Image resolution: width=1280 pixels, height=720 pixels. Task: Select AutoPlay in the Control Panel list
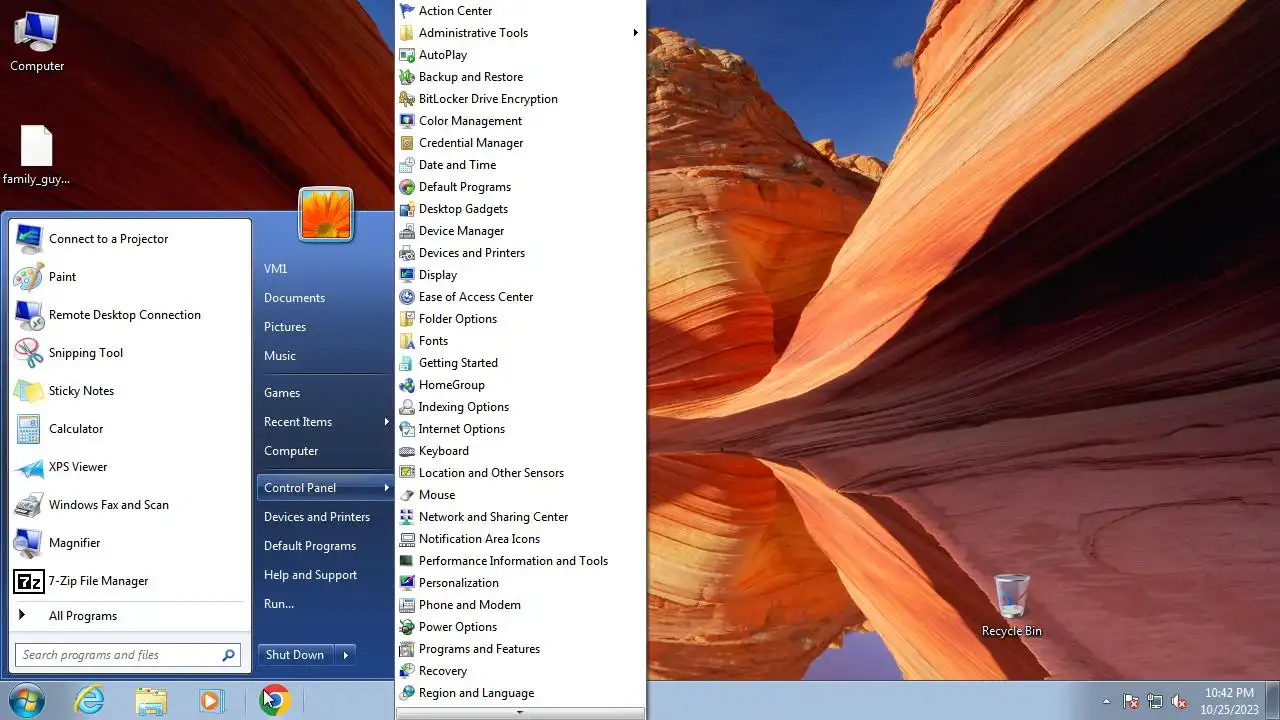520,55
